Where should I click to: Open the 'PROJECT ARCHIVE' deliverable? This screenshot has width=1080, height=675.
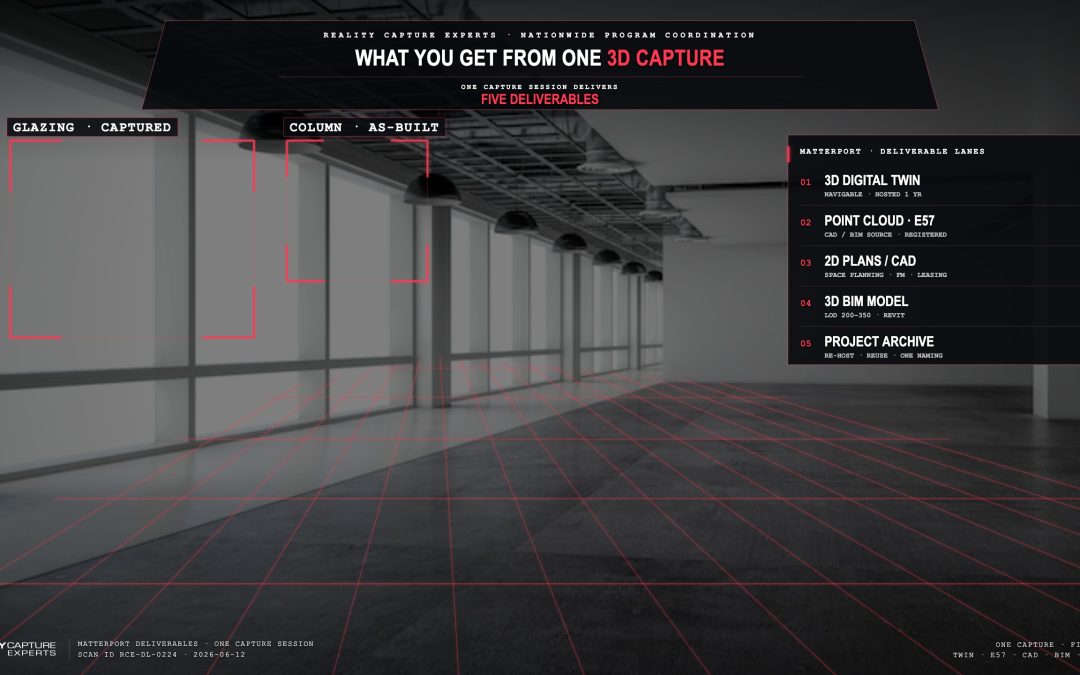click(879, 342)
